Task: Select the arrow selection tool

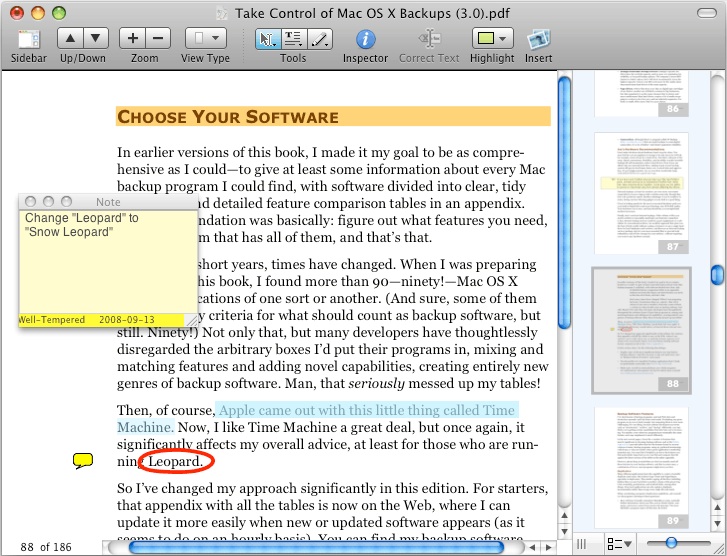Action: [x=268, y=39]
